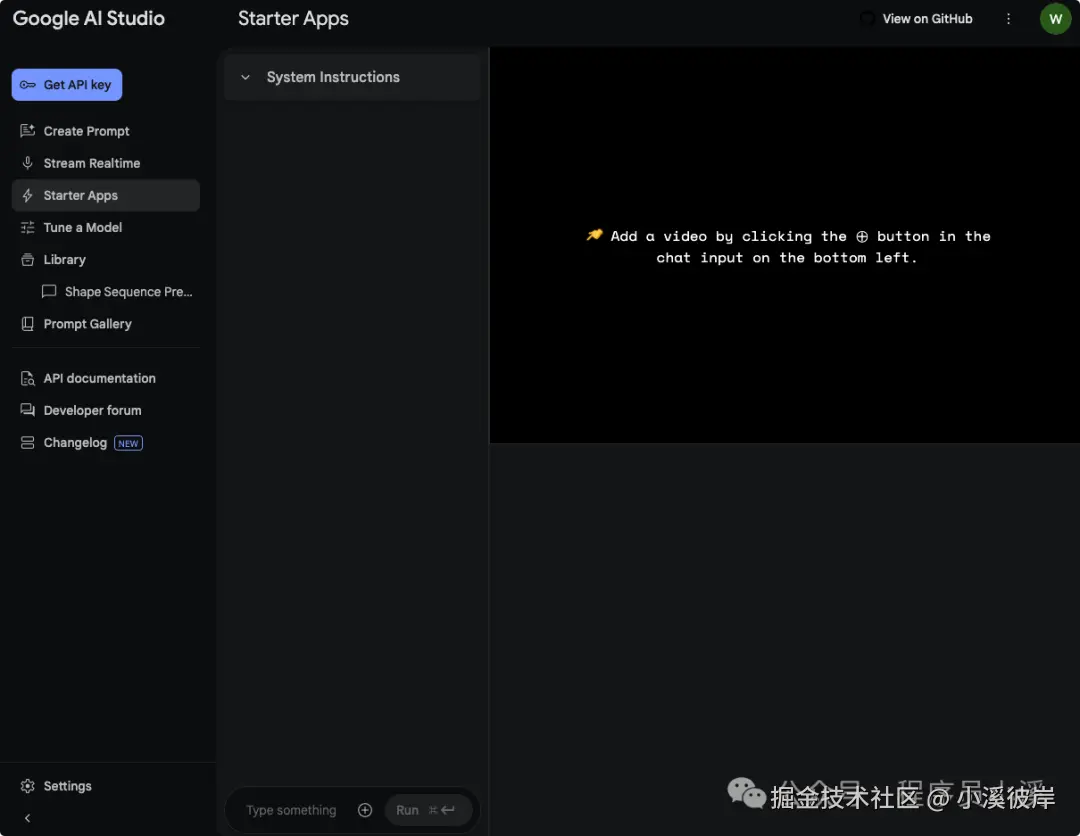This screenshot has width=1080, height=836.
Task: Open the W account avatar
Action: coord(1055,19)
